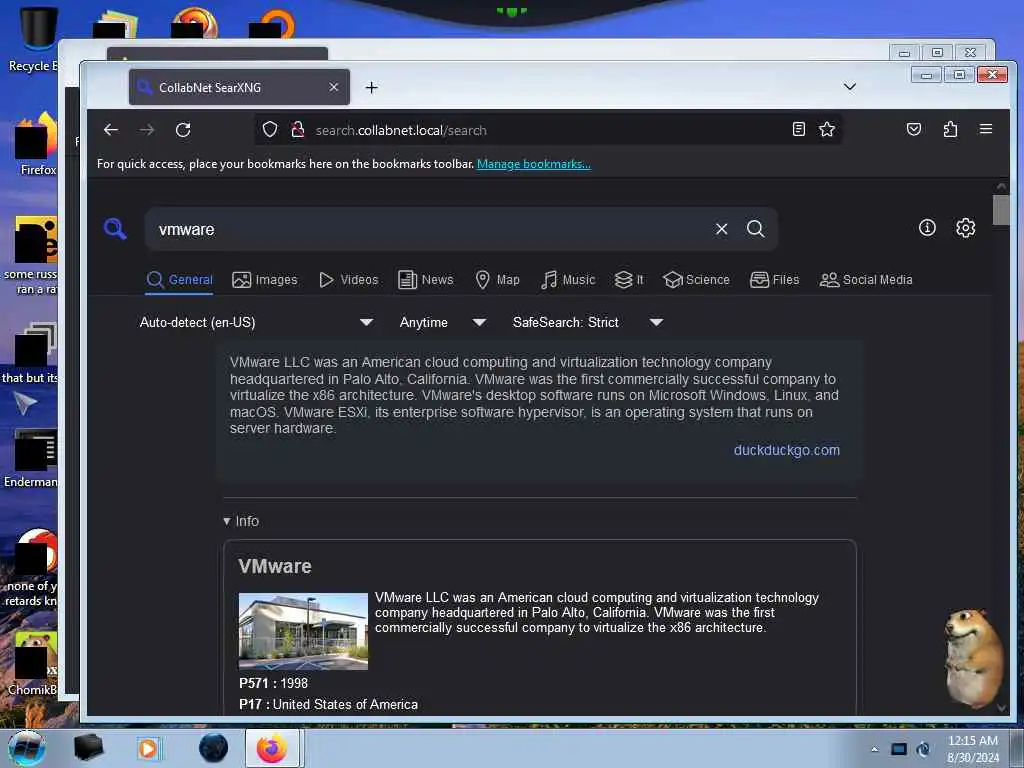
Task: Switch to the Videos category
Action: [348, 280]
